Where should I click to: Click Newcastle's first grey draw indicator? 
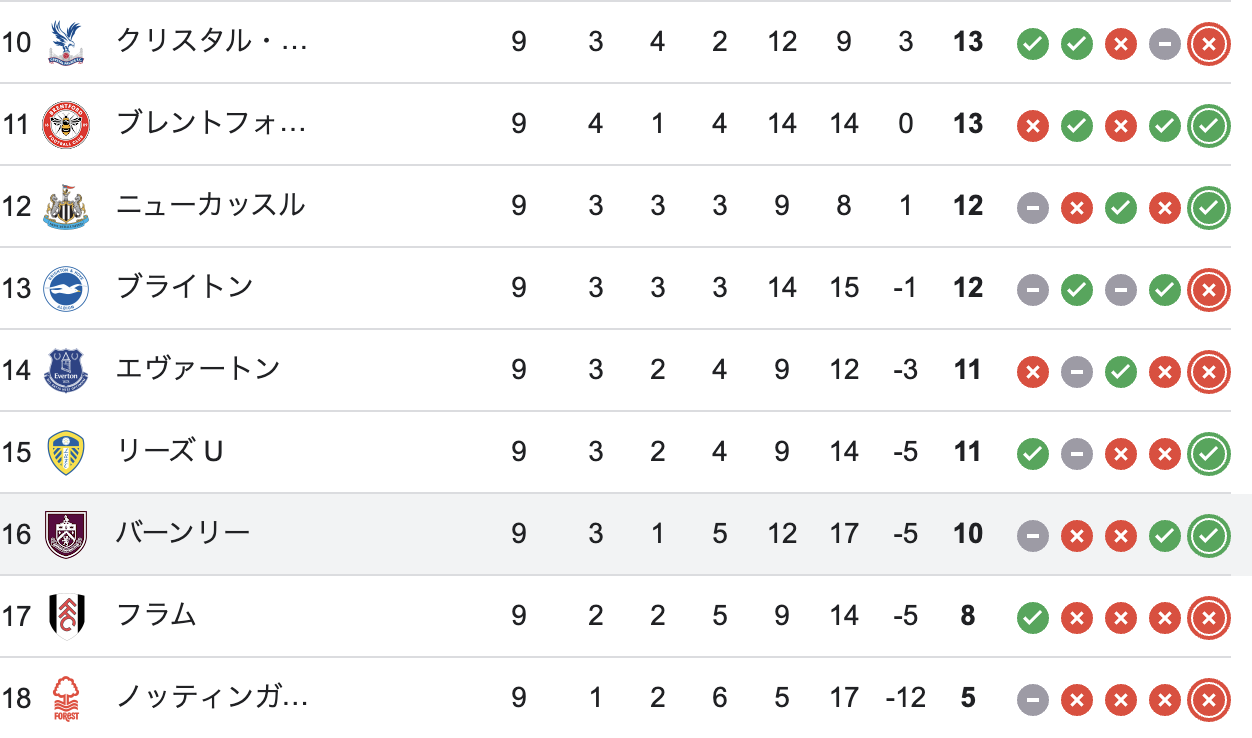(1033, 208)
